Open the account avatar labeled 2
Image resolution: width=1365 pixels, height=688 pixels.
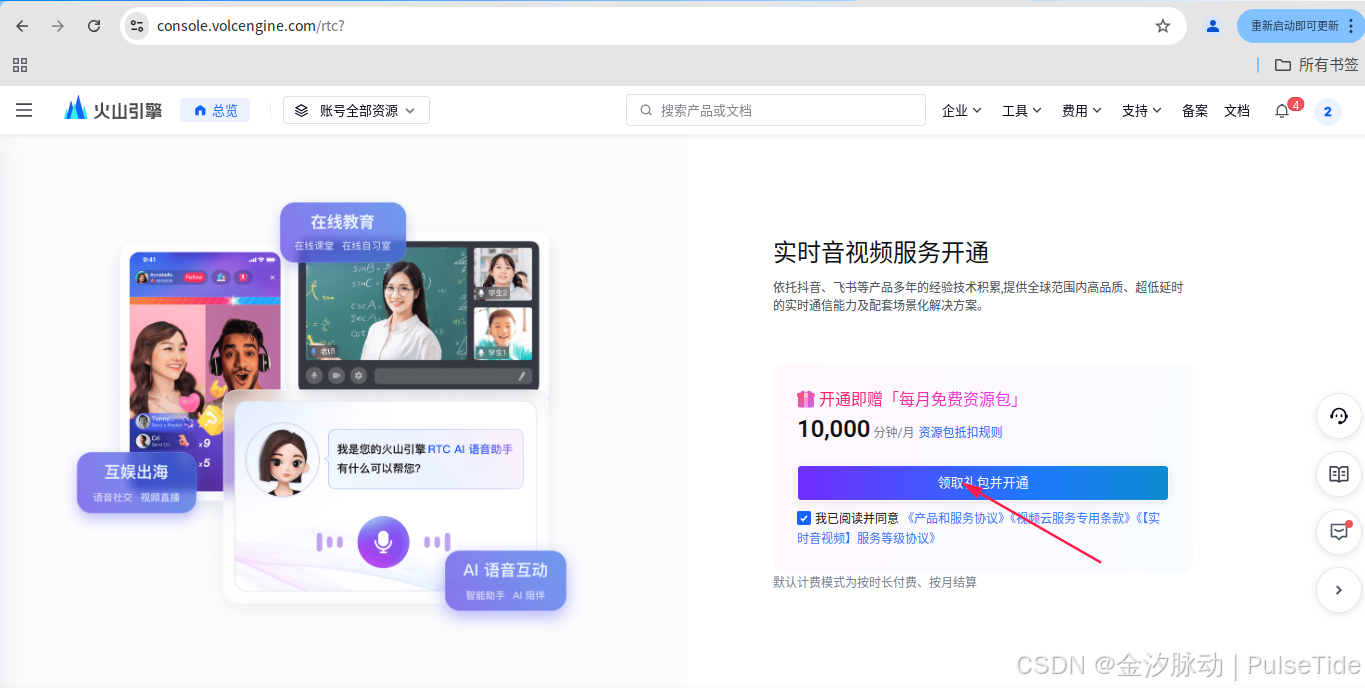tap(1328, 112)
